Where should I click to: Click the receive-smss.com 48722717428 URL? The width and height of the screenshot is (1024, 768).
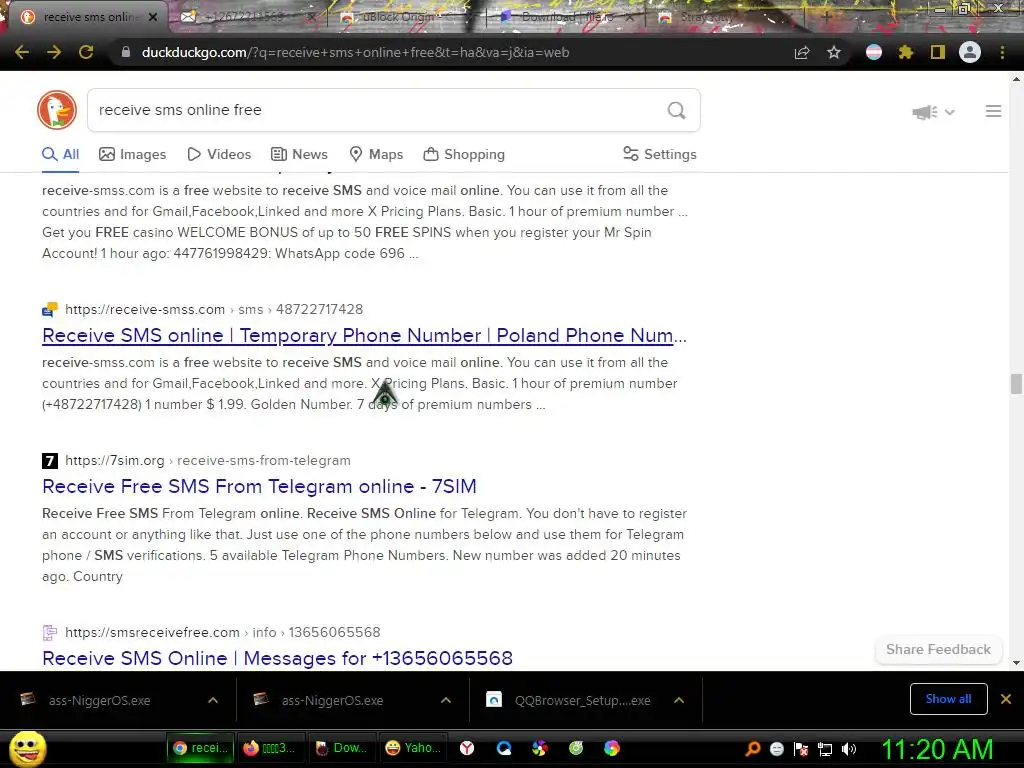click(x=214, y=310)
